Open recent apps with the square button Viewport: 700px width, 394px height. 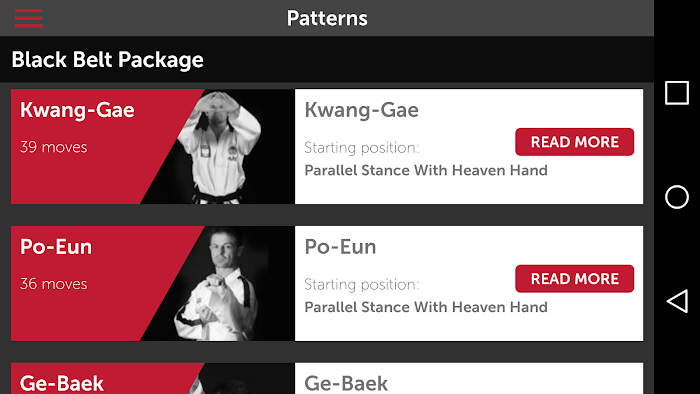(x=677, y=93)
